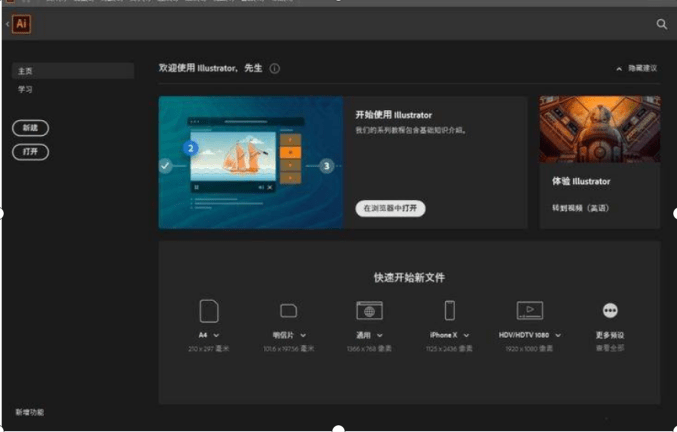Click the Adobe Illustrator Ai logo

(21, 24)
